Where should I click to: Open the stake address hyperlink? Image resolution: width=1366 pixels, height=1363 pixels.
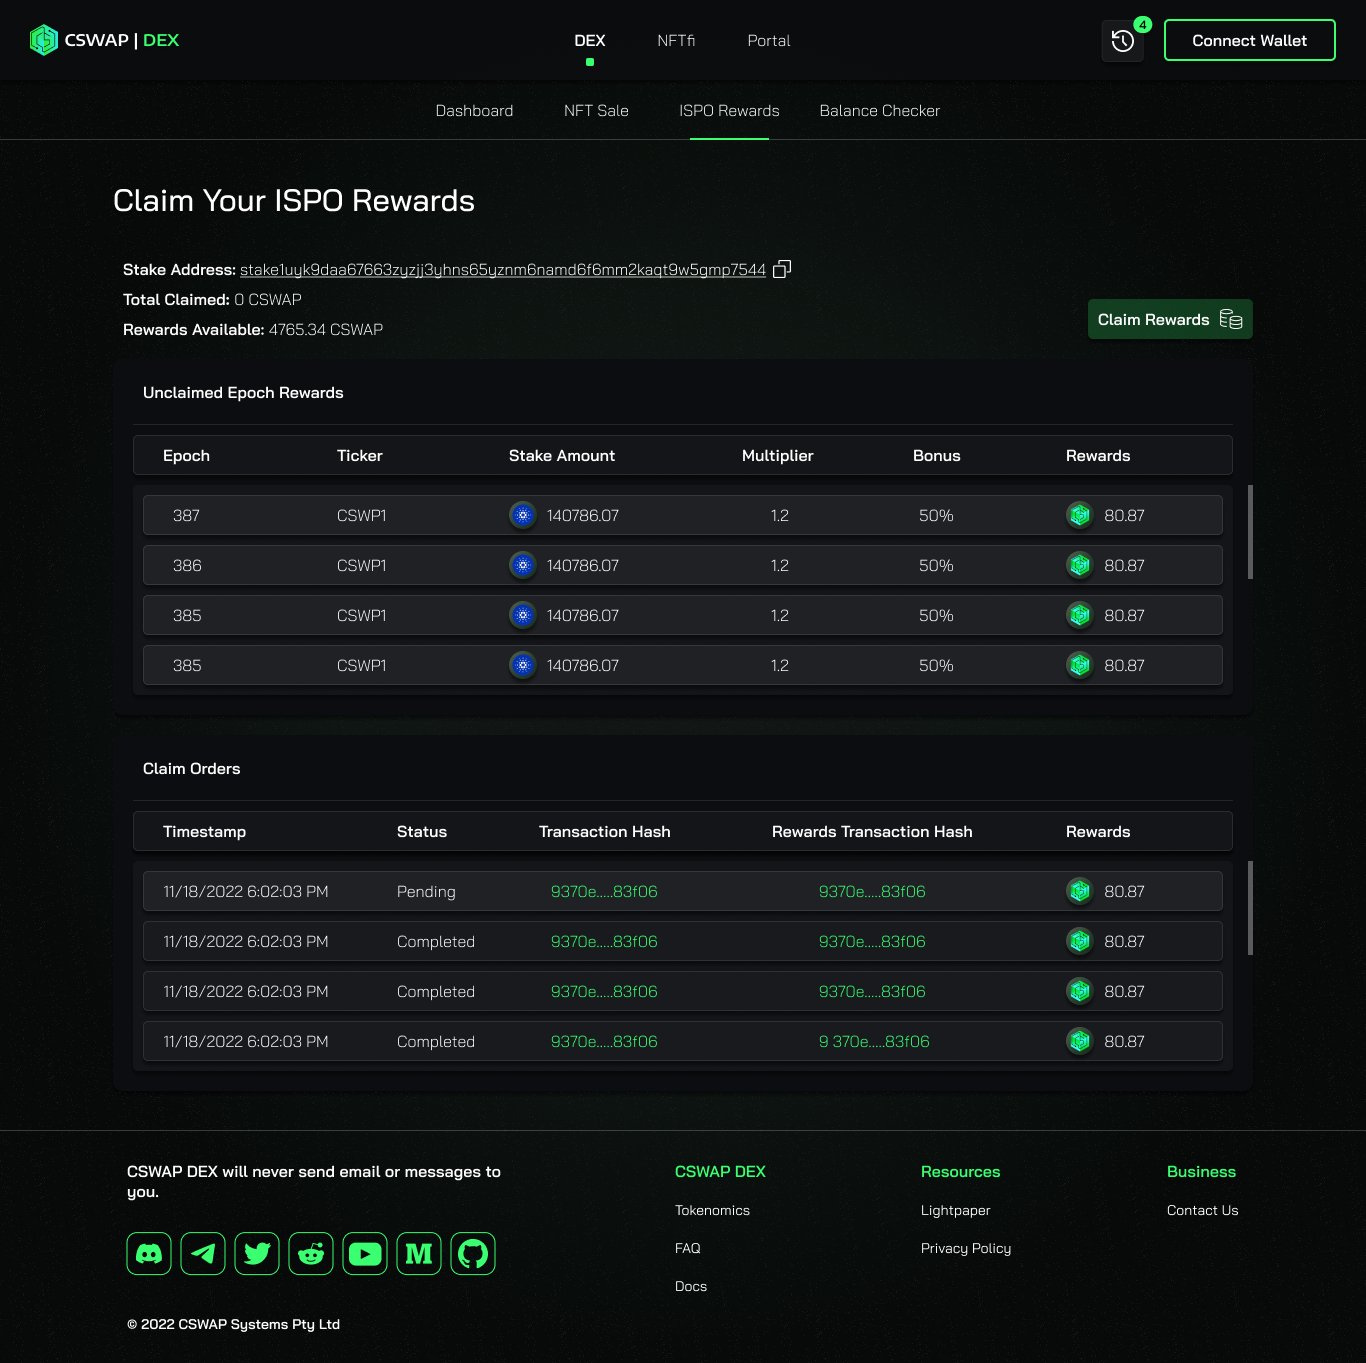coord(502,269)
